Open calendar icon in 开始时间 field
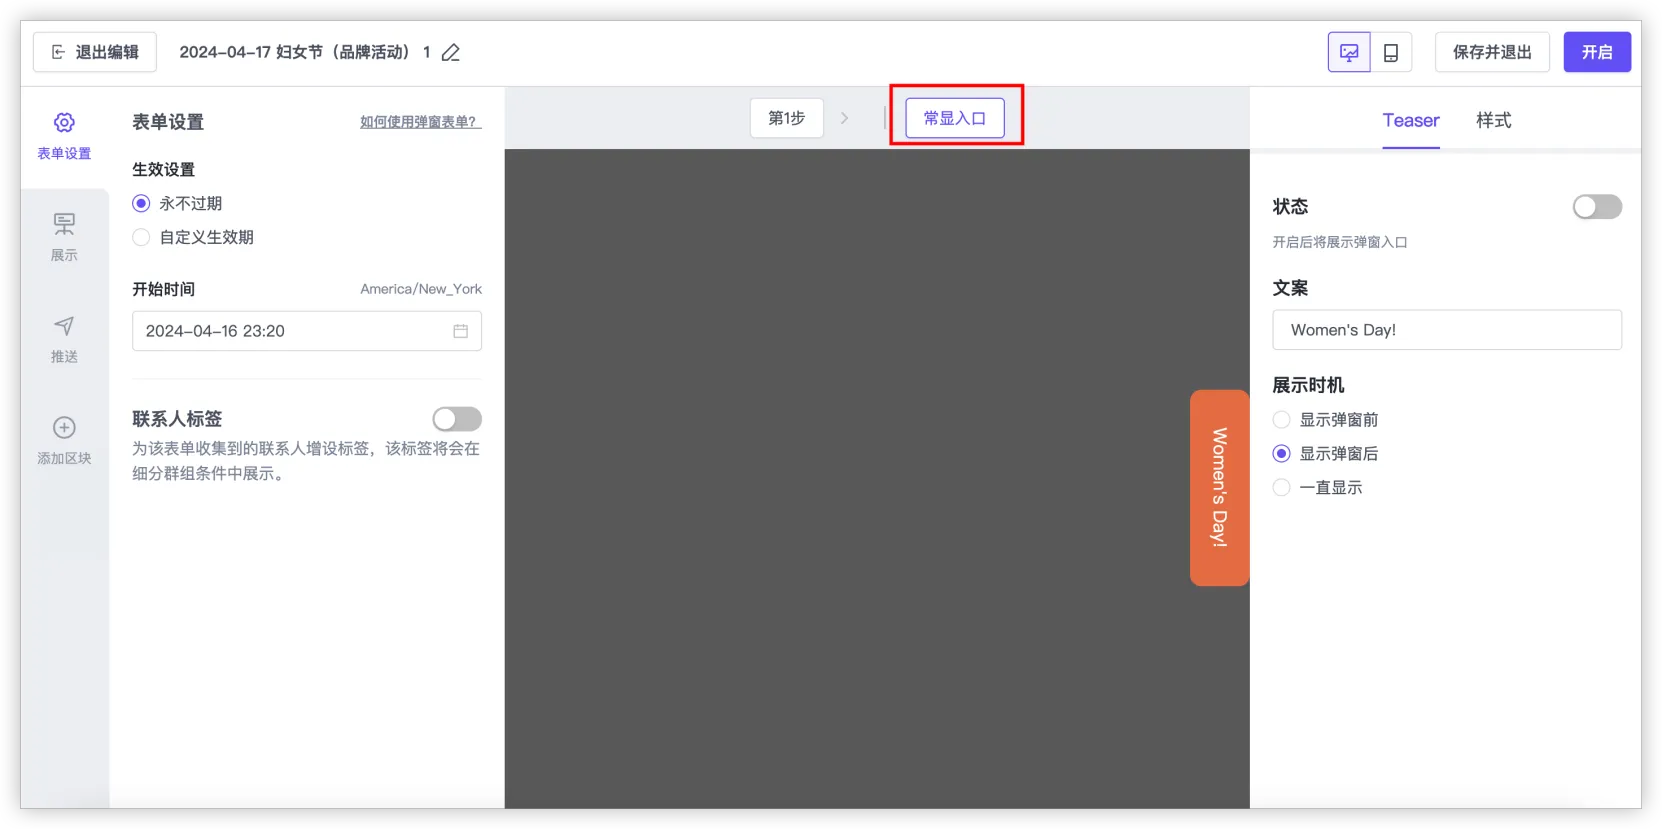The image size is (1662, 829). [460, 331]
